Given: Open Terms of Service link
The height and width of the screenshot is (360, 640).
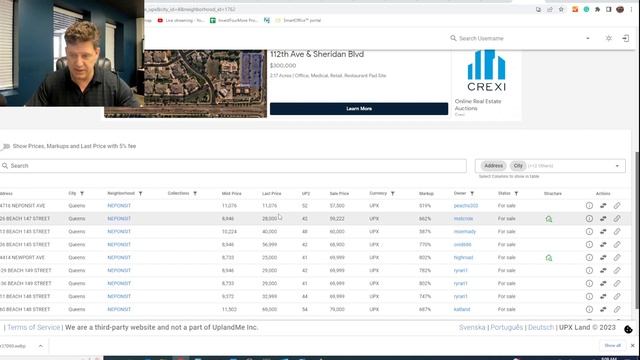Looking at the screenshot, I should (33, 327).
